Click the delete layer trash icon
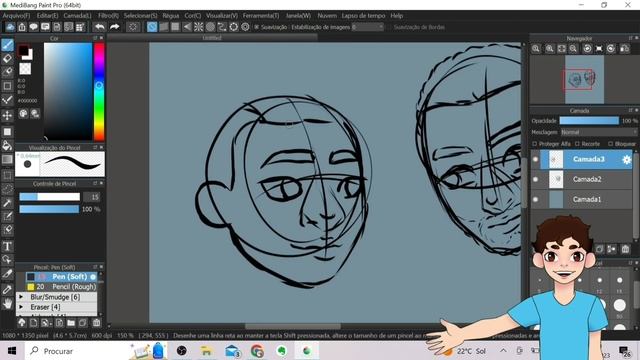This screenshot has width=640, height=360. pos(625,249)
